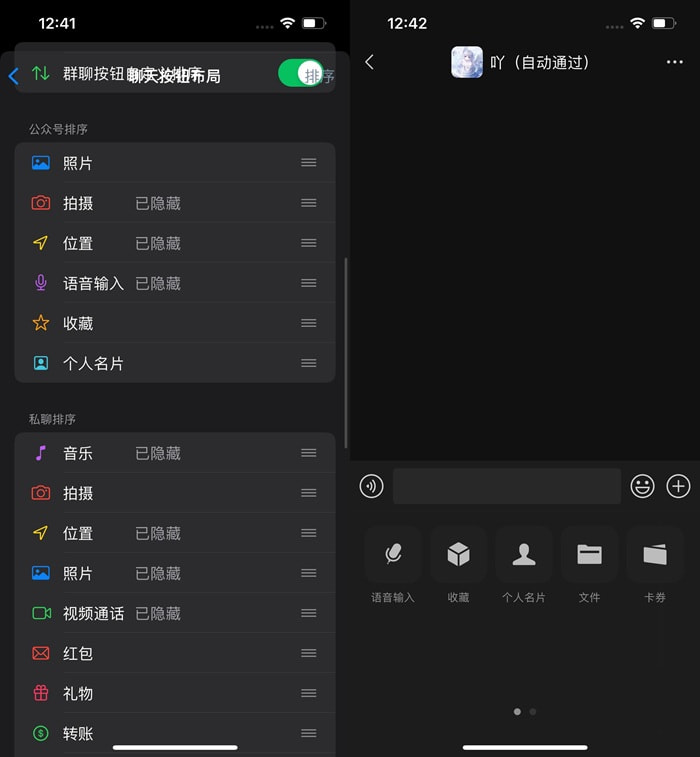The width and height of the screenshot is (700, 757).
Task: Grab the reorder handle for 公众号 照片 row
Action: tap(308, 163)
